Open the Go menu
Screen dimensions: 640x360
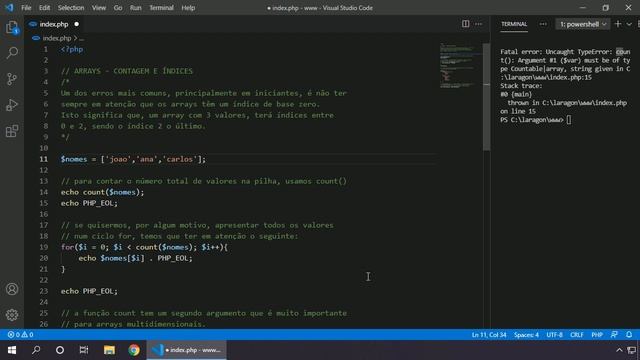pyautogui.click(x=118, y=8)
